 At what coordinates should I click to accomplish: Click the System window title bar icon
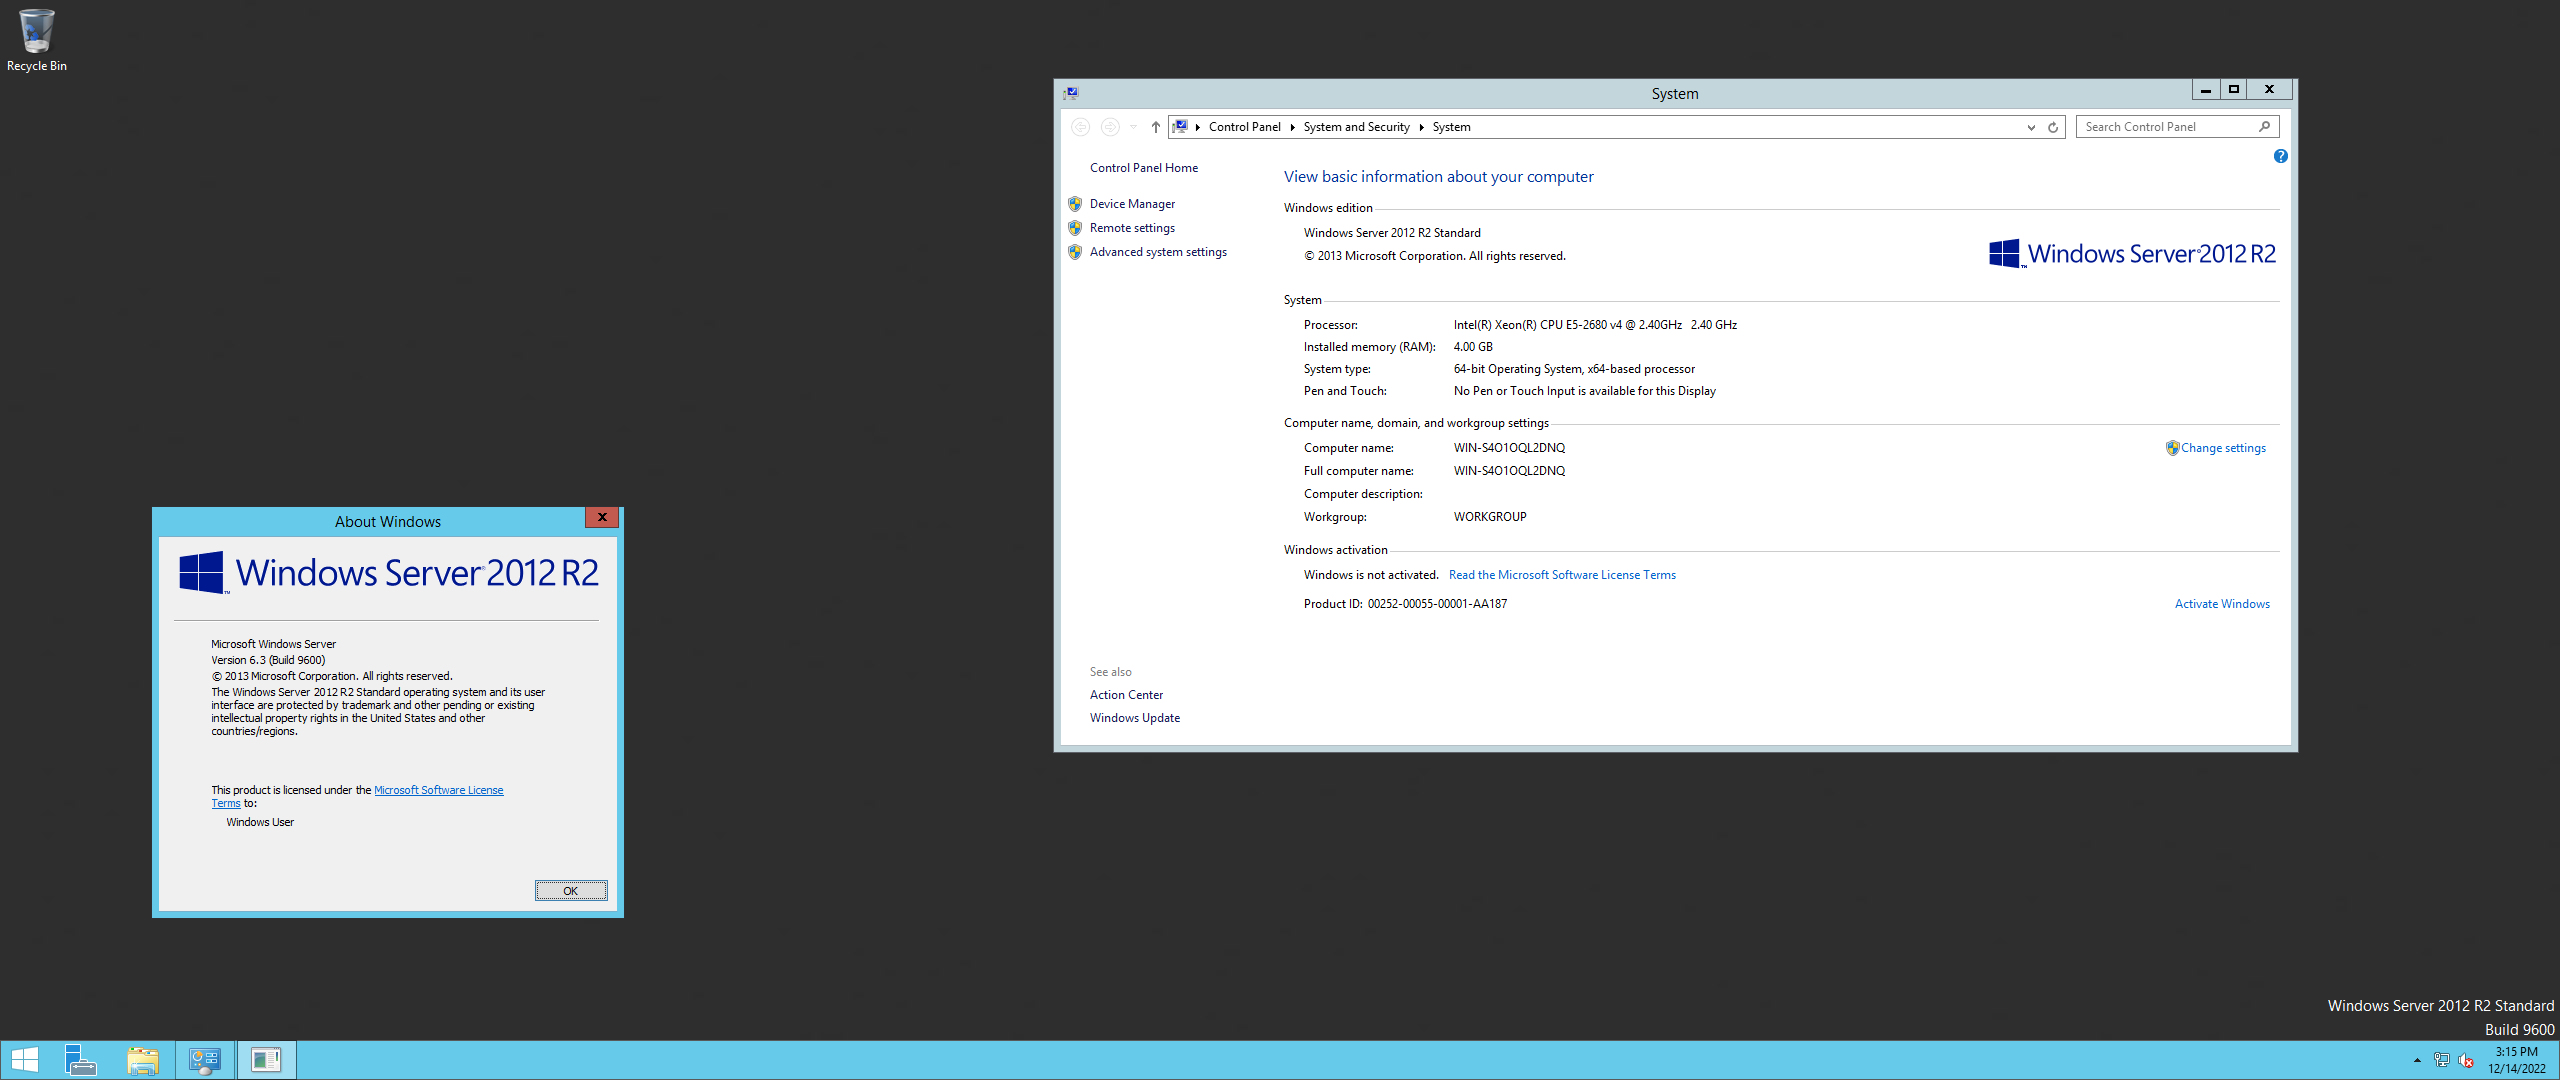pos(1071,93)
